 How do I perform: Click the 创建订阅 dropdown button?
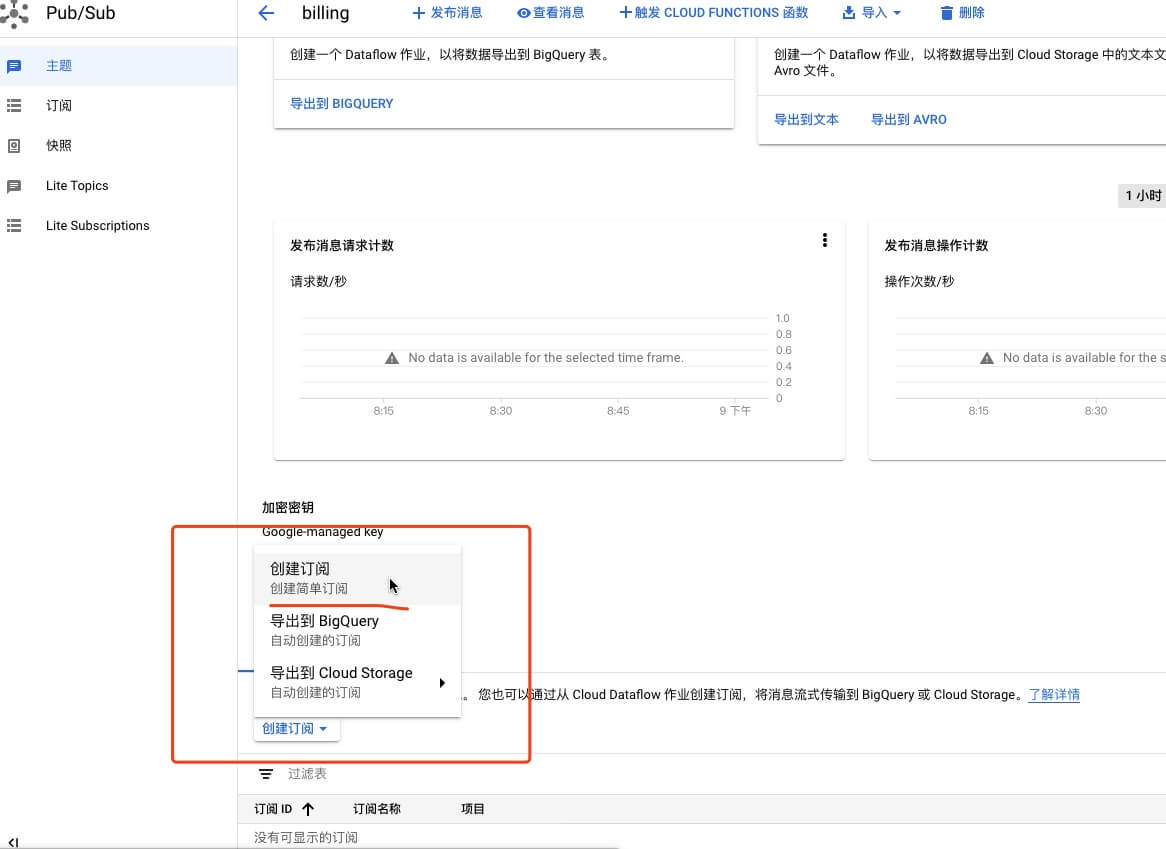[x=296, y=729]
